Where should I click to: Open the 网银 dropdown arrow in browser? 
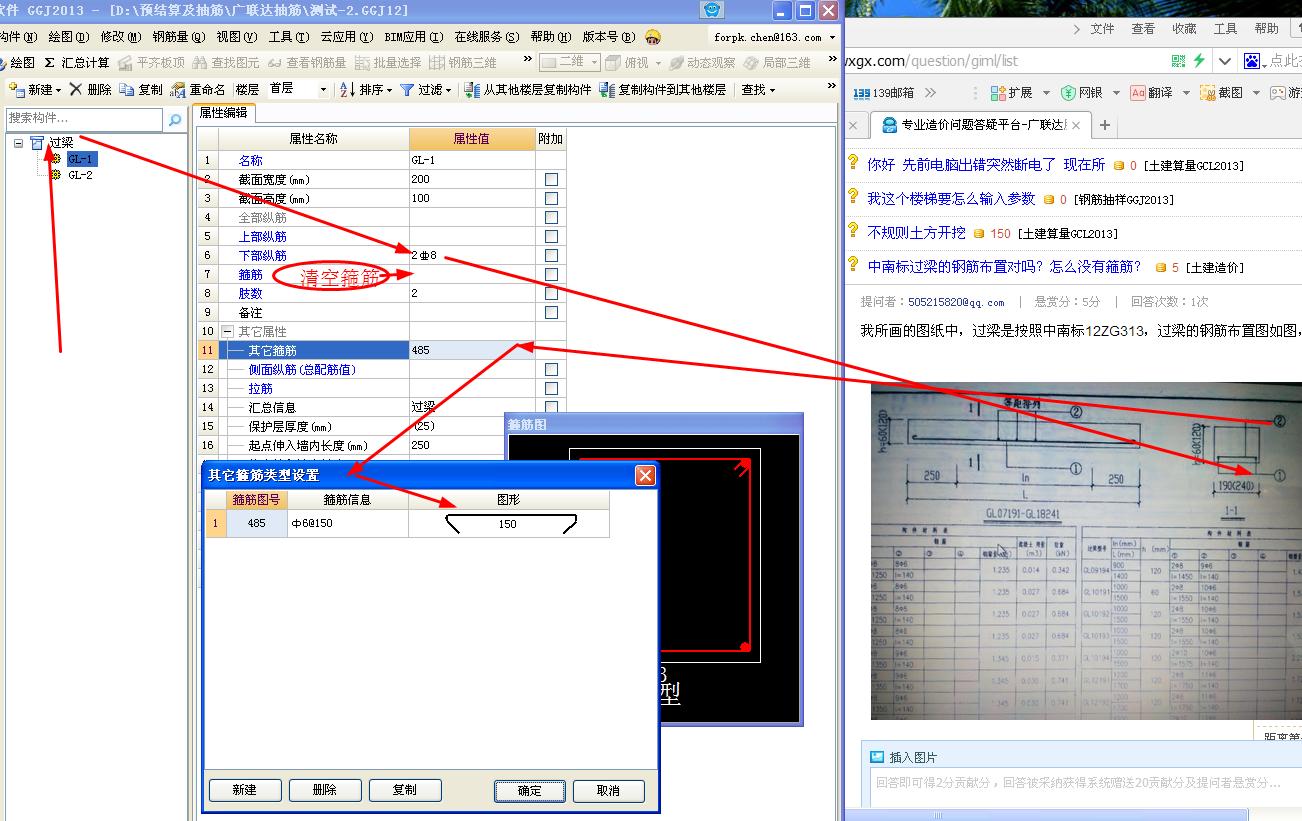[x=1116, y=92]
